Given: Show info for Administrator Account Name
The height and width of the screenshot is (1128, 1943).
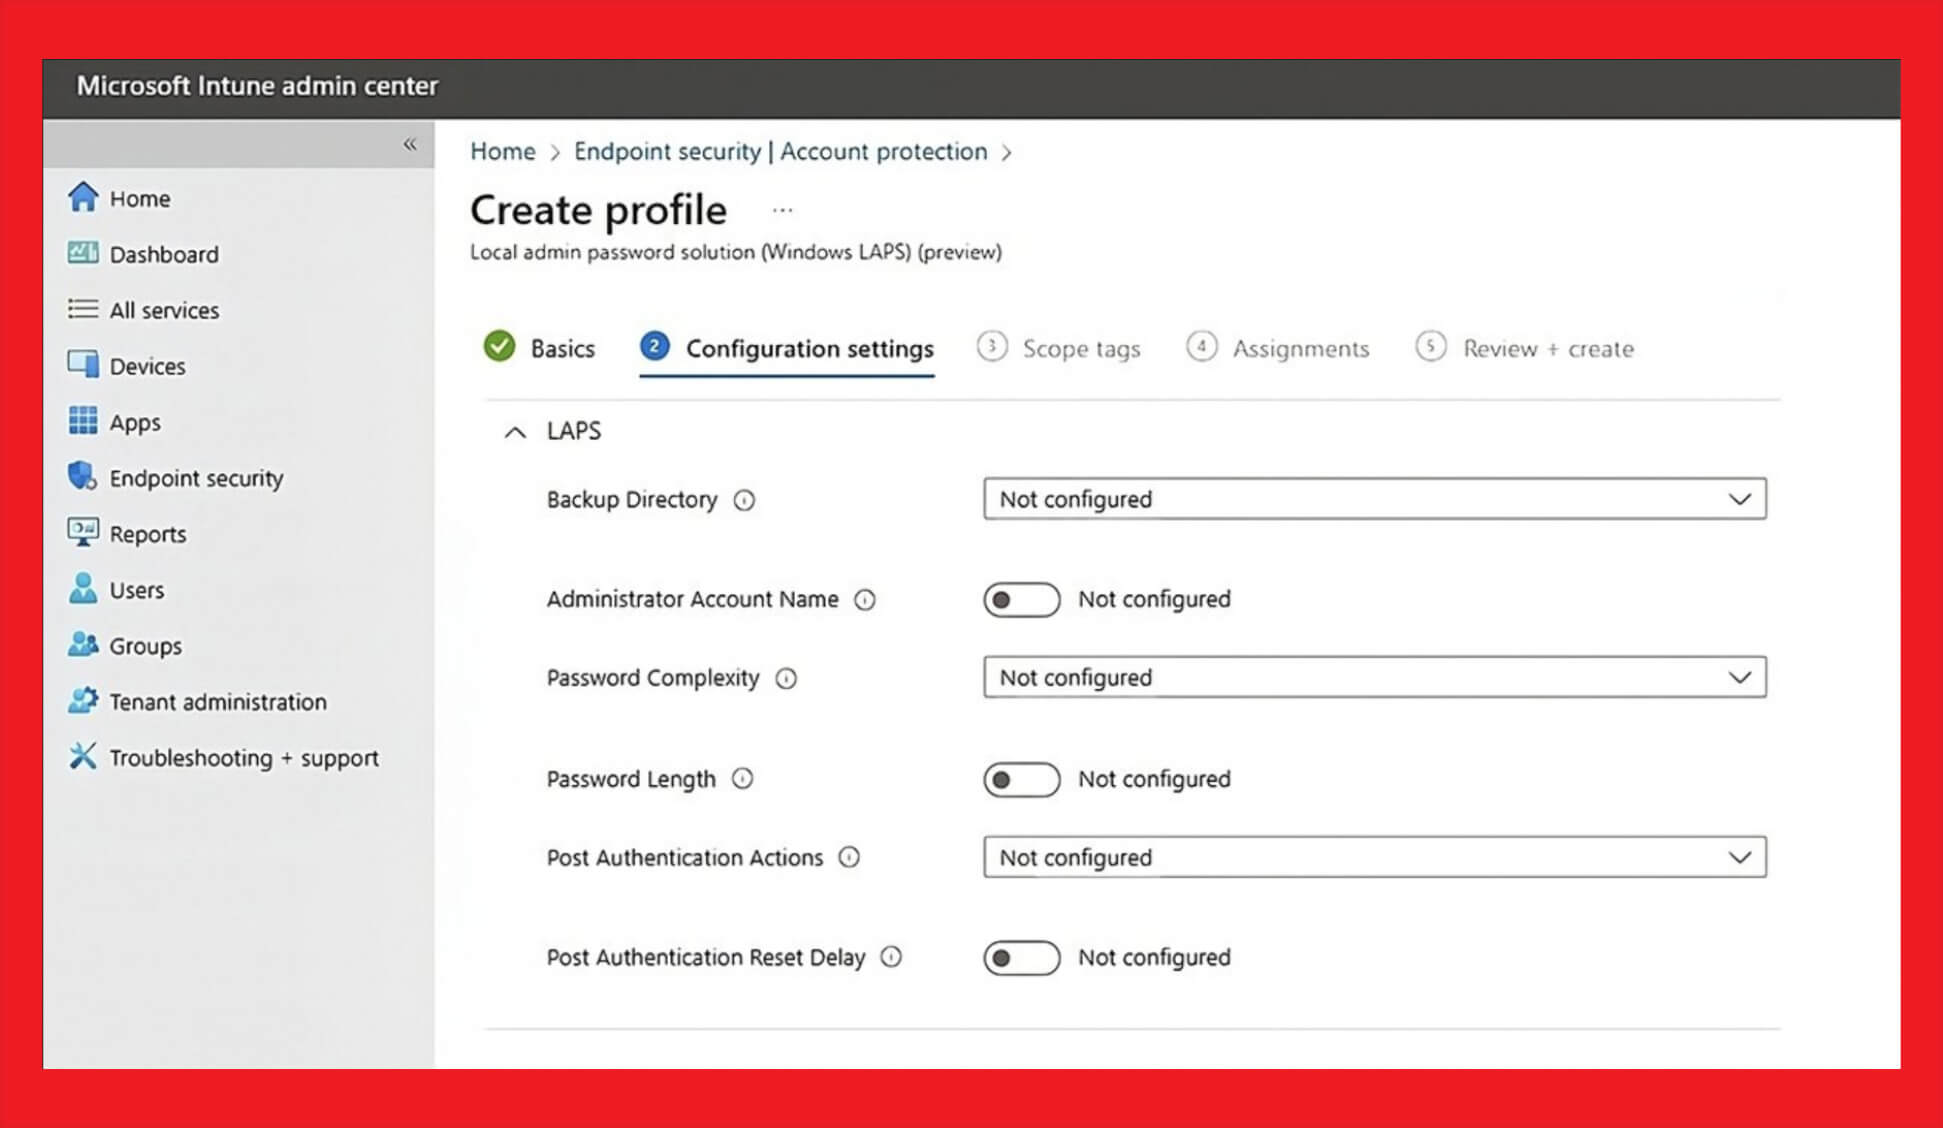Looking at the screenshot, I should click(x=865, y=600).
